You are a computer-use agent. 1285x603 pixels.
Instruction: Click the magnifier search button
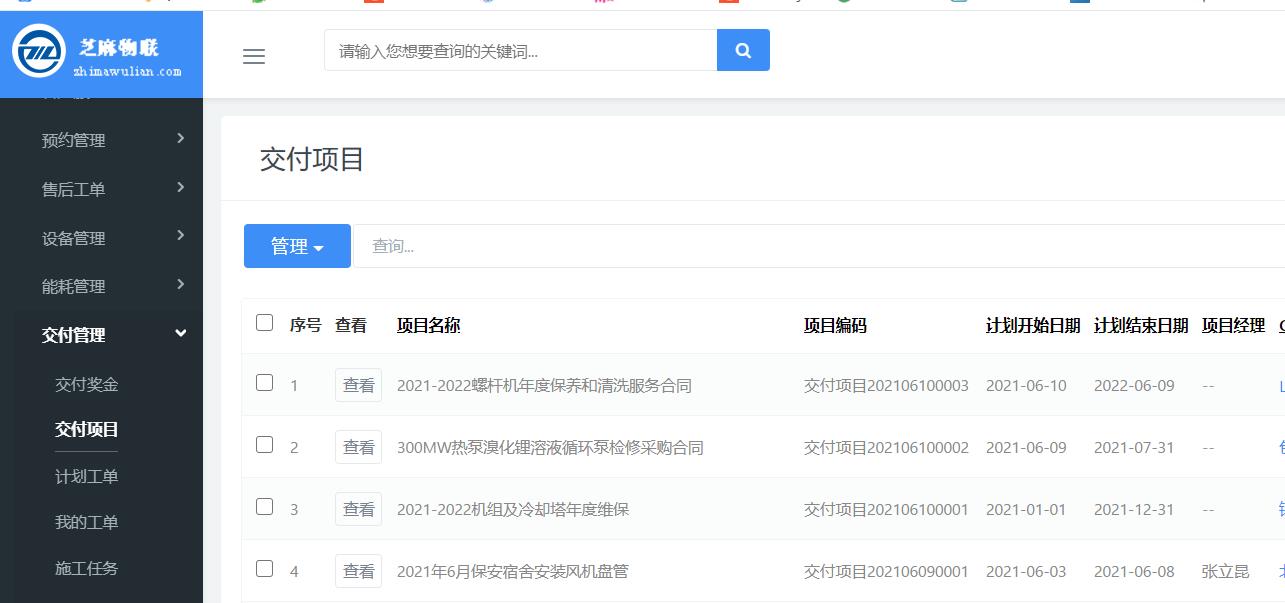(x=743, y=50)
